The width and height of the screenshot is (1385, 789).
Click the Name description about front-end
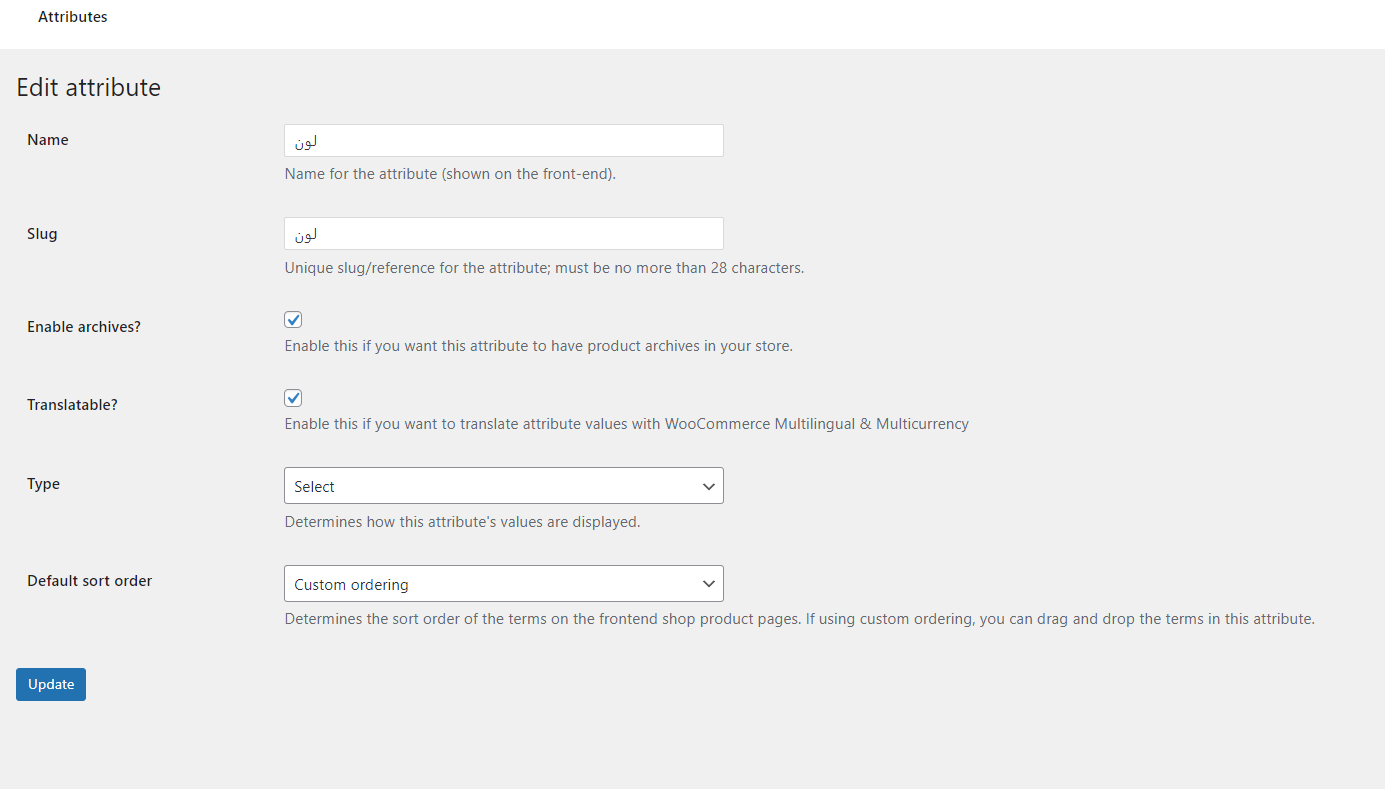click(450, 174)
